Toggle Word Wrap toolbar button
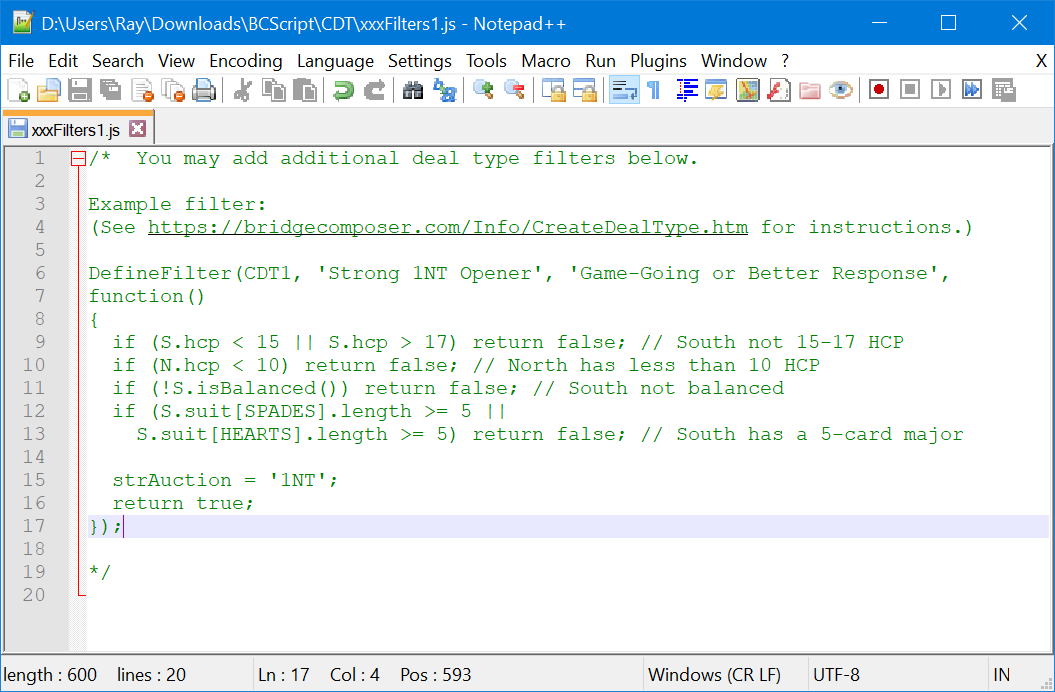 (x=624, y=90)
